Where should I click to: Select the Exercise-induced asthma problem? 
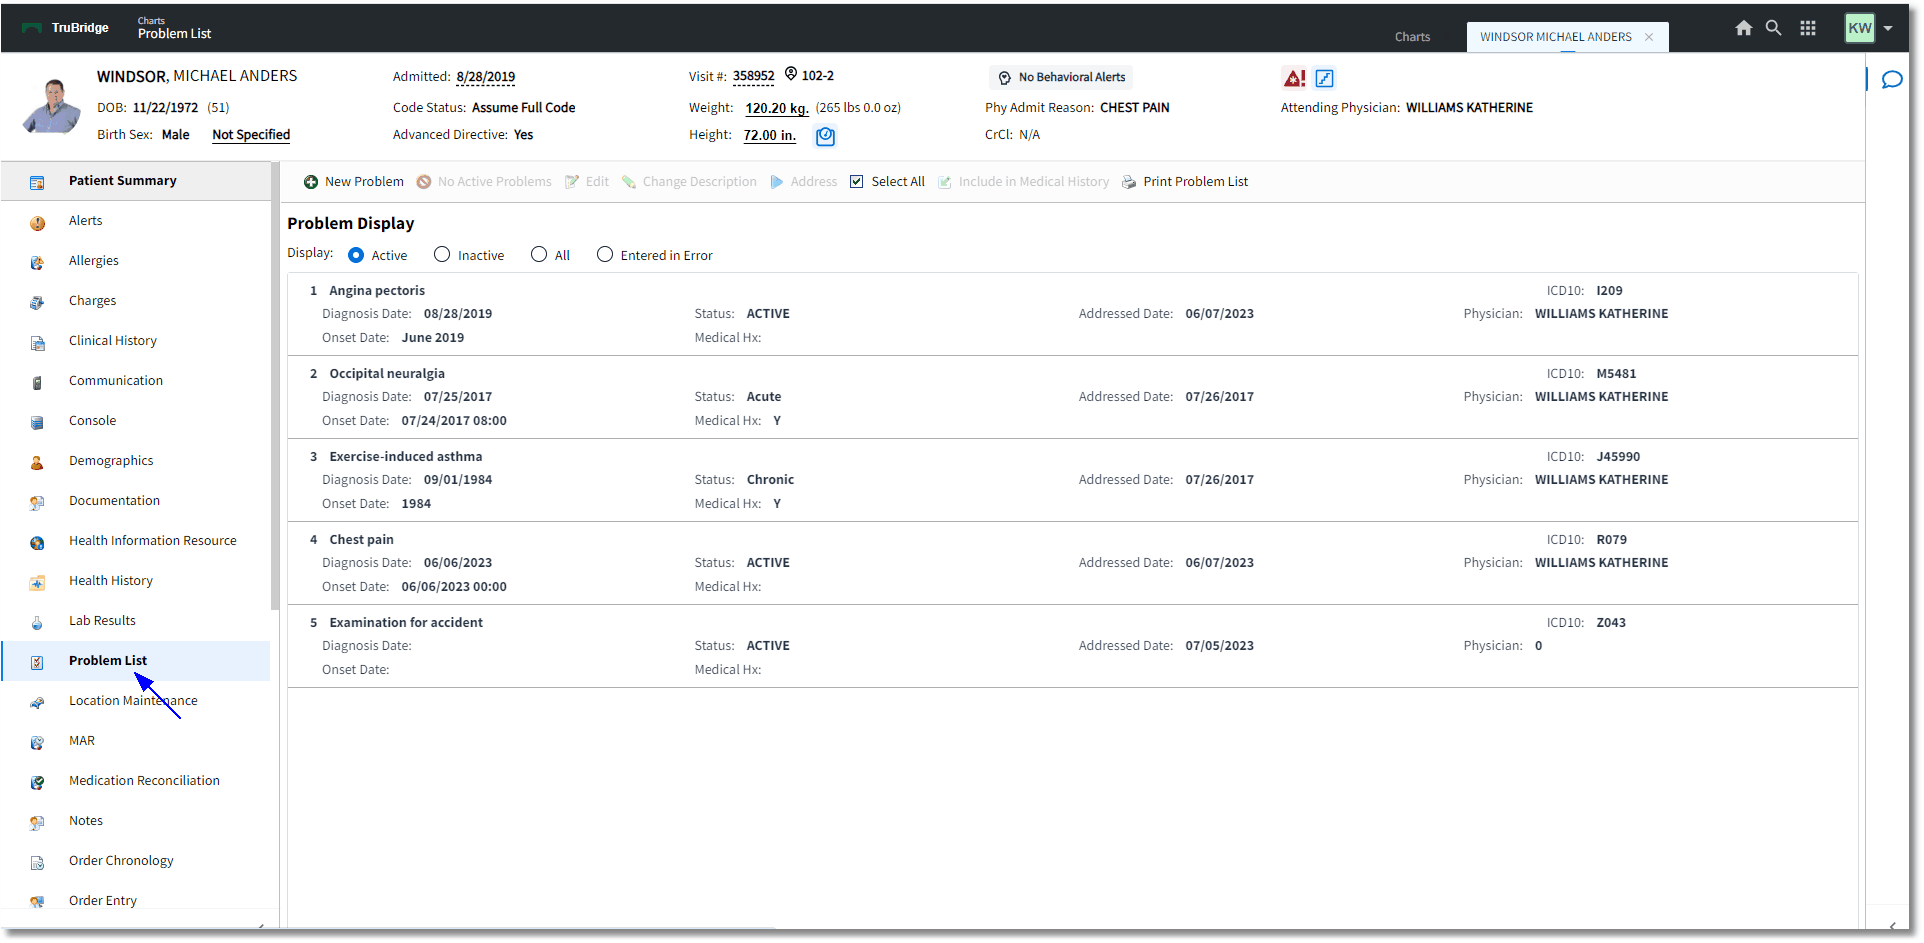coord(1072,480)
